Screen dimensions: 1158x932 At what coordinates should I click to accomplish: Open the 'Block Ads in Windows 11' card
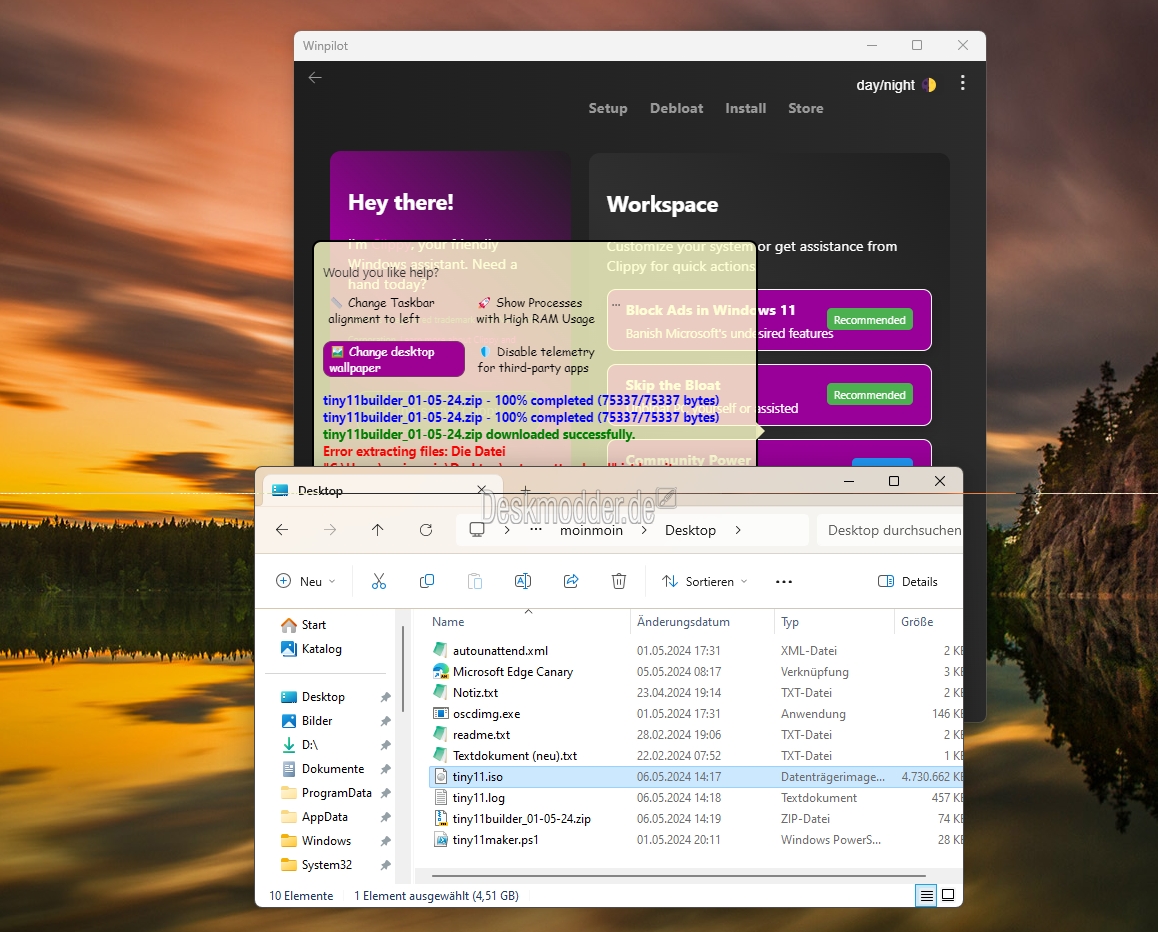(769, 320)
